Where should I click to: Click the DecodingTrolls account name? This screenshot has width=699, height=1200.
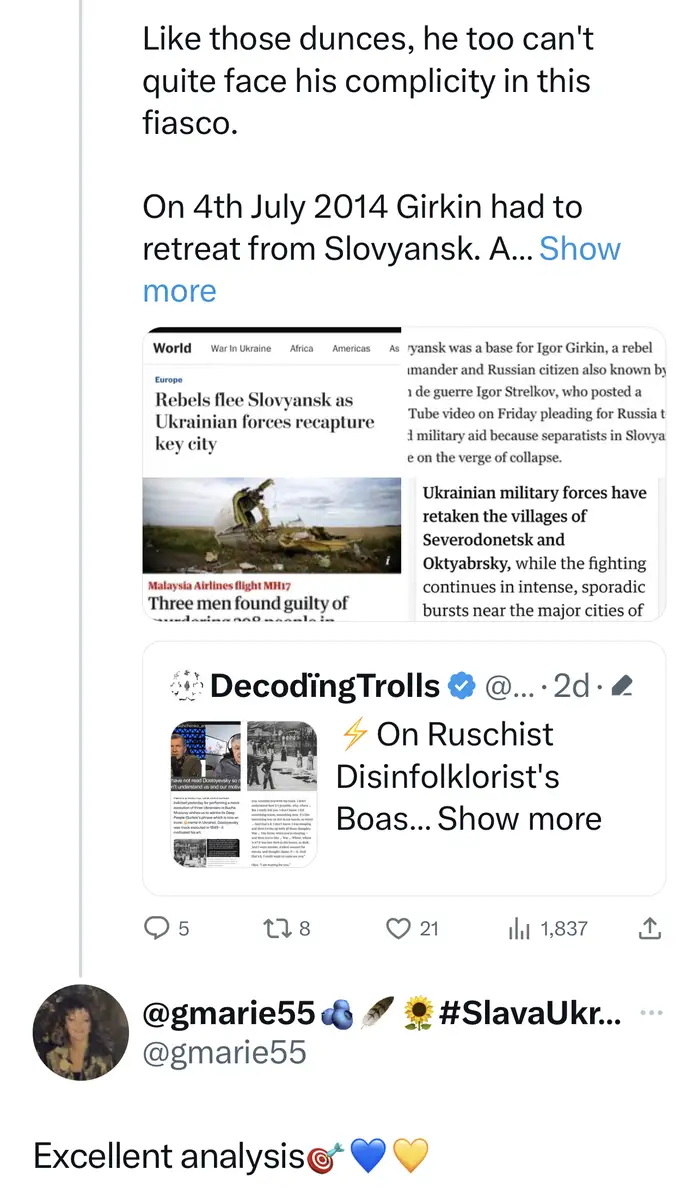click(x=325, y=686)
